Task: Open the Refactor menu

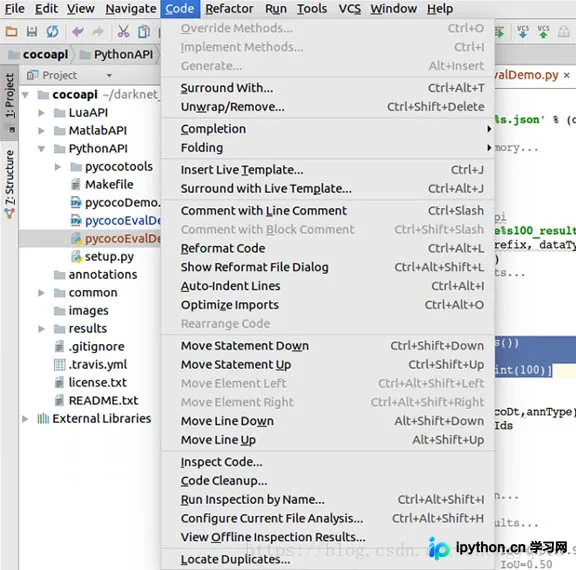Action: [x=229, y=8]
